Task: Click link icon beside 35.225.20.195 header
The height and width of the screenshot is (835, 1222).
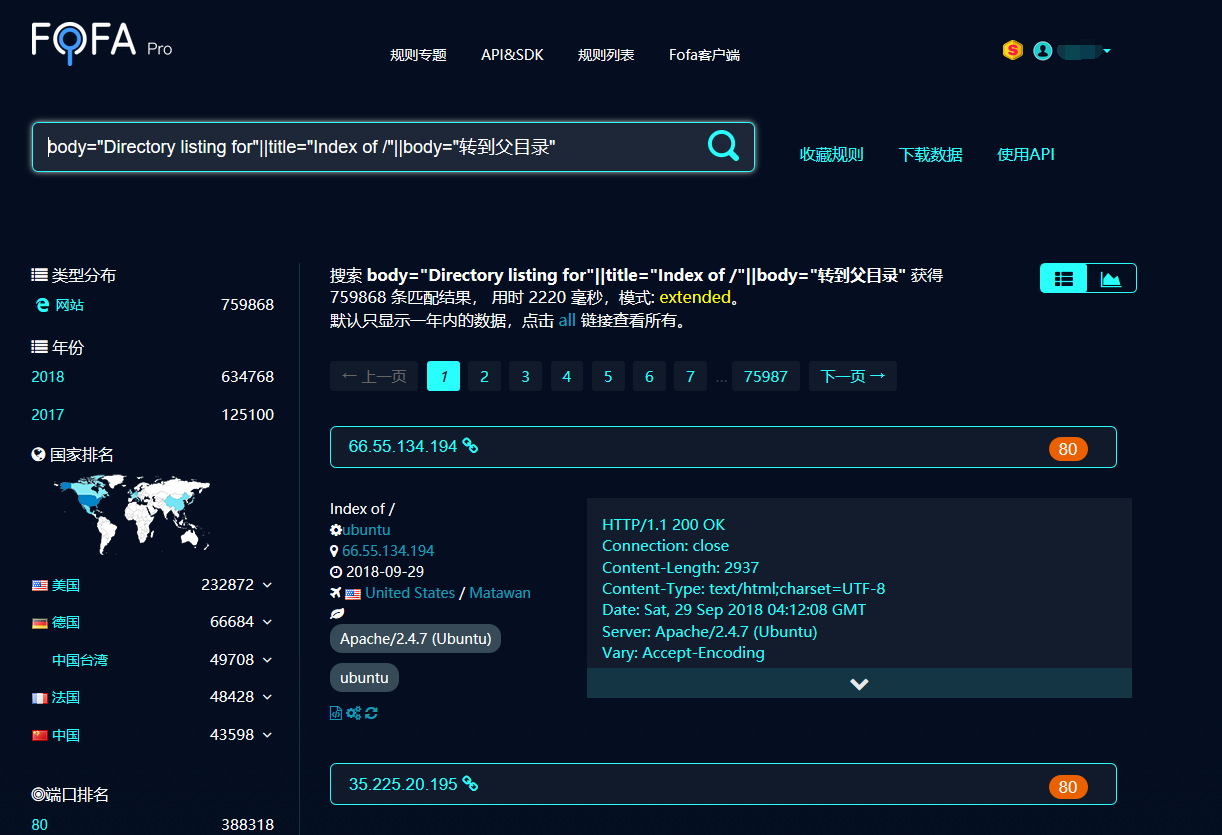Action: (470, 784)
